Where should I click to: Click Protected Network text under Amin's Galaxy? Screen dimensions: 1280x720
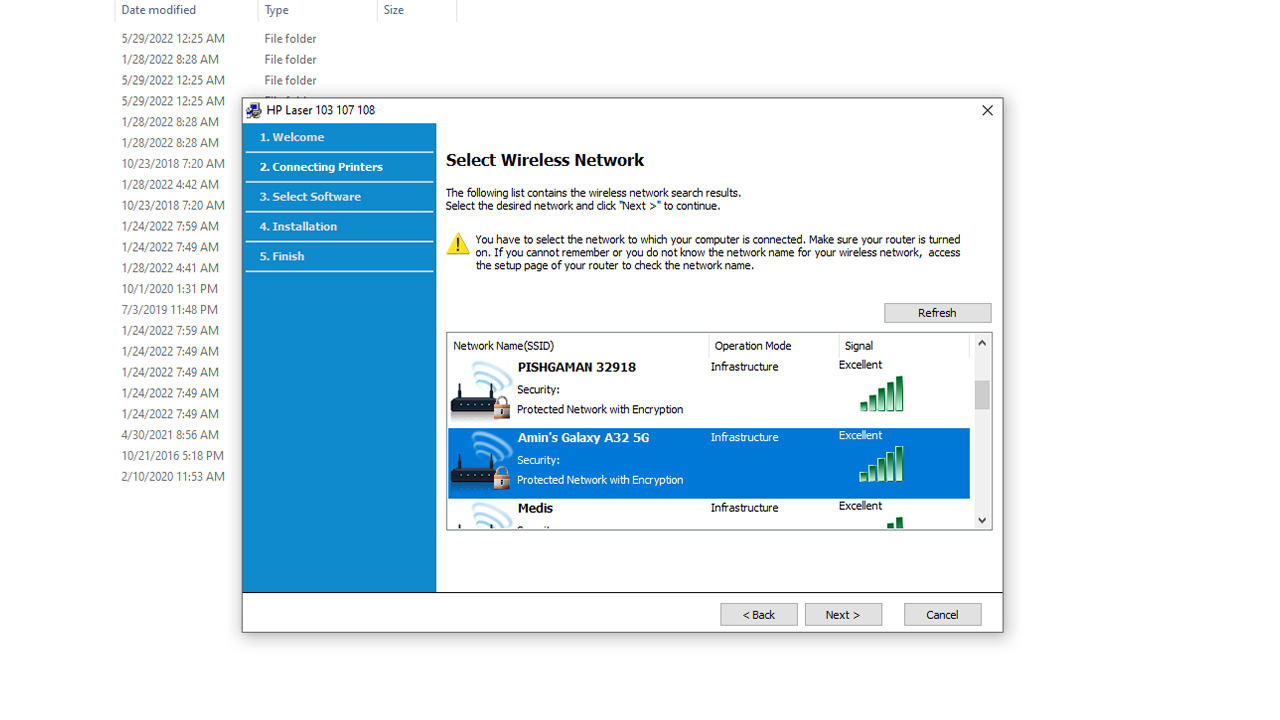pyautogui.click(x=600, y=480)
